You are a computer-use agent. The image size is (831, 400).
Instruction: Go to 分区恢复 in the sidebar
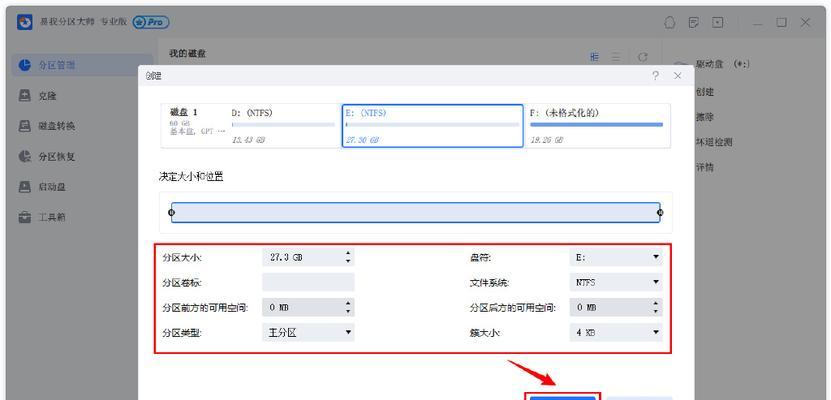(47, 156)
